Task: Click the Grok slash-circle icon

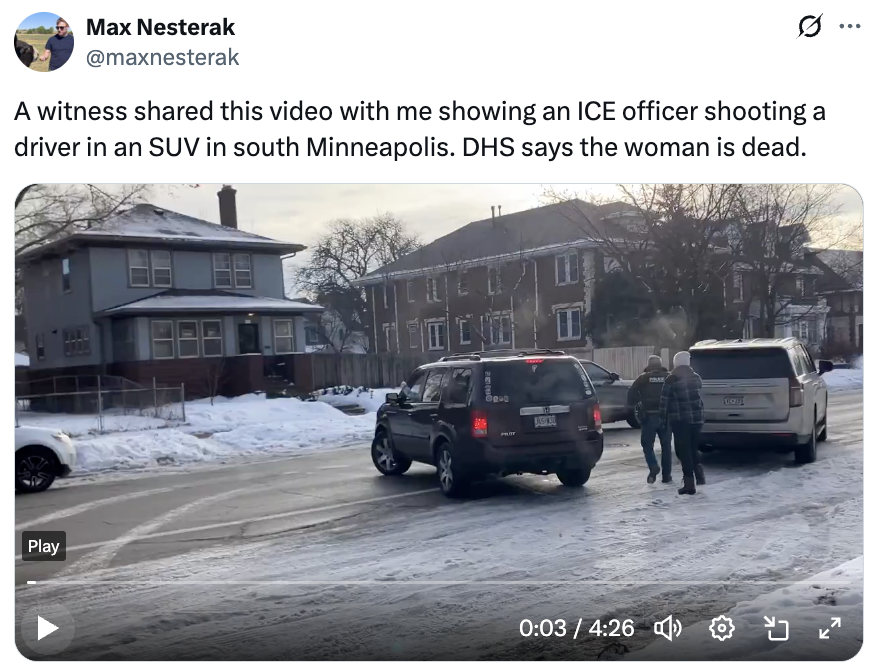Action: pos(809,26)
